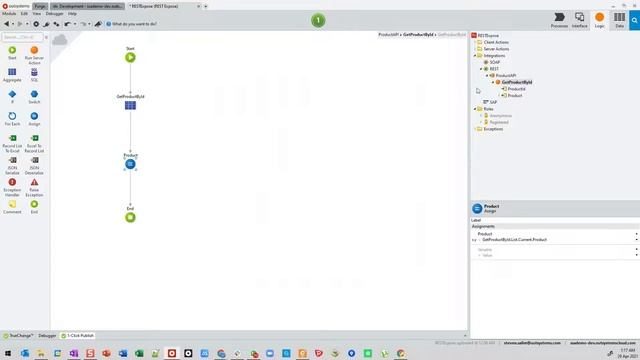This screenshot has width=640, height=360.
Task: Select the SQL tool in toolbox
Action: pos(34,75)
